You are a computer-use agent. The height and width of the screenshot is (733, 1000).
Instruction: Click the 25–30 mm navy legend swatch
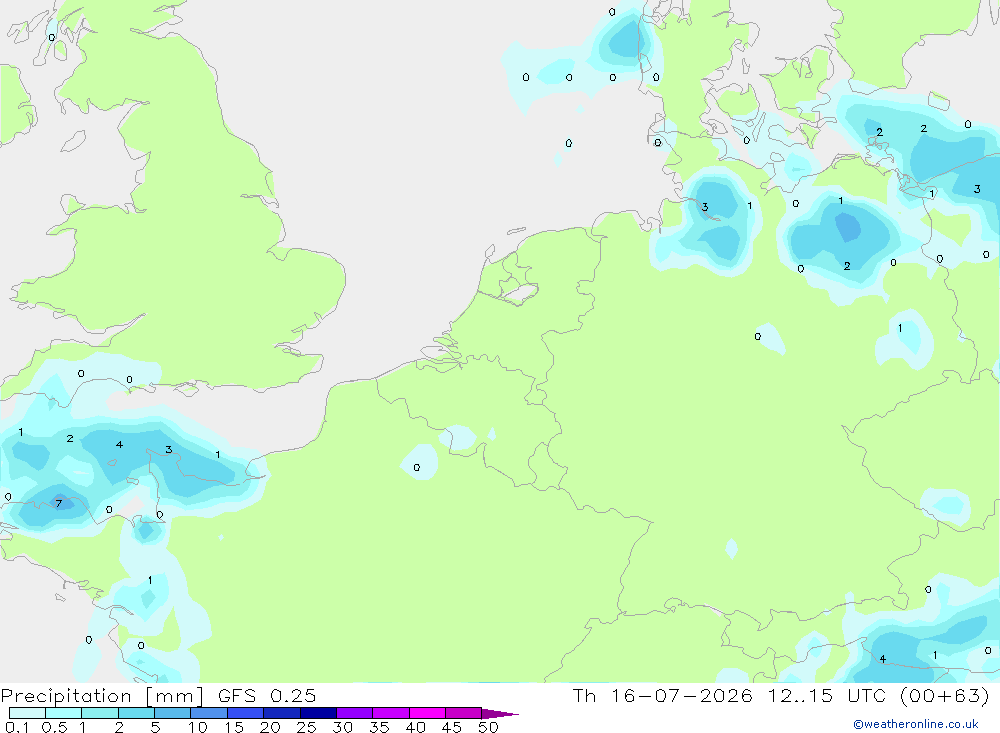(x=318, y=713)
